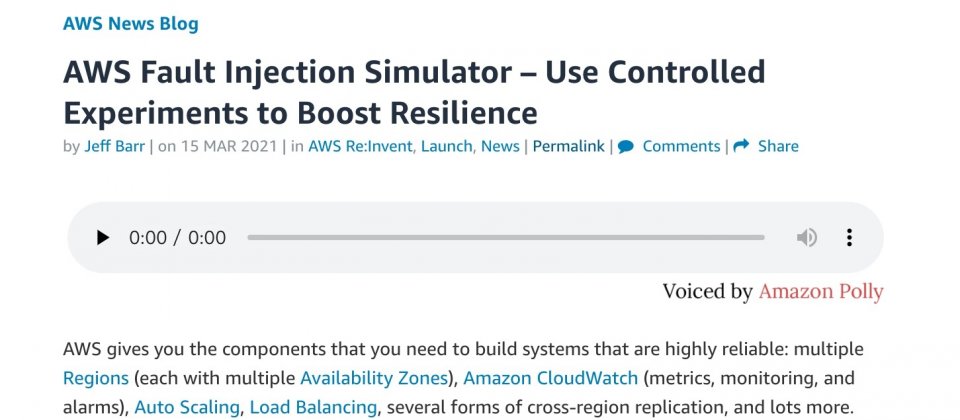
Task: Jump to the Comments section link
Action: tap(681, 146)
